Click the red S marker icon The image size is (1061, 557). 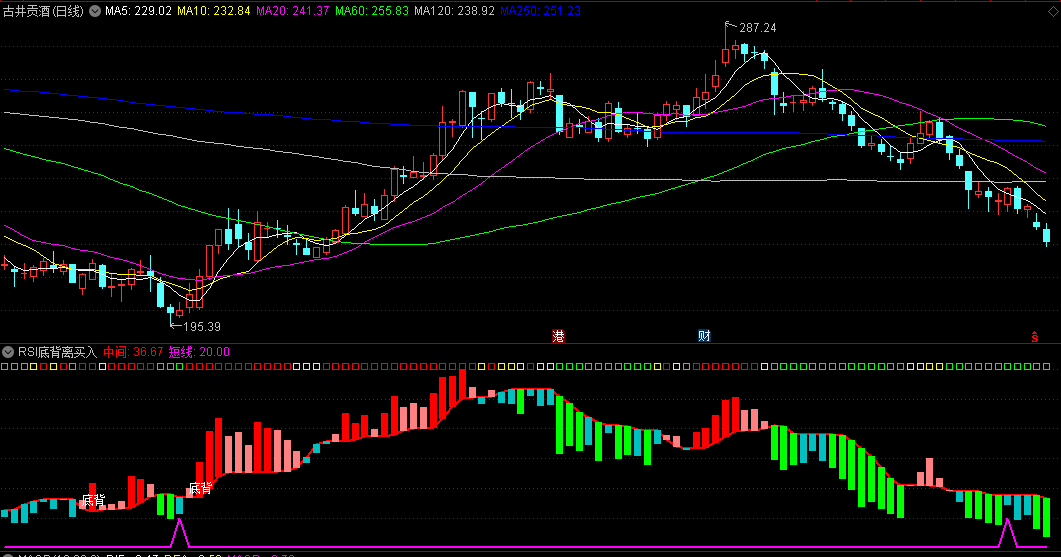point(1035,336)
